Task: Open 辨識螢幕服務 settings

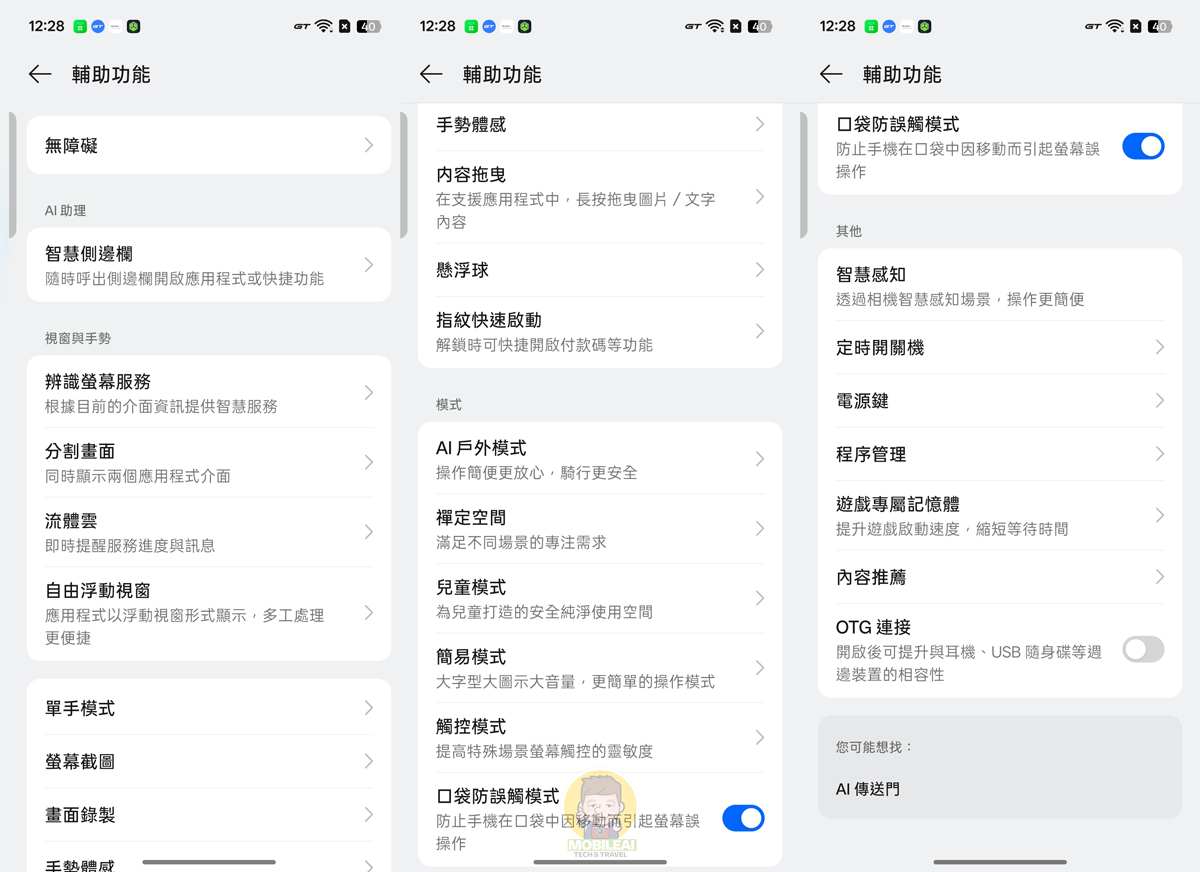Action: (209, 393)
